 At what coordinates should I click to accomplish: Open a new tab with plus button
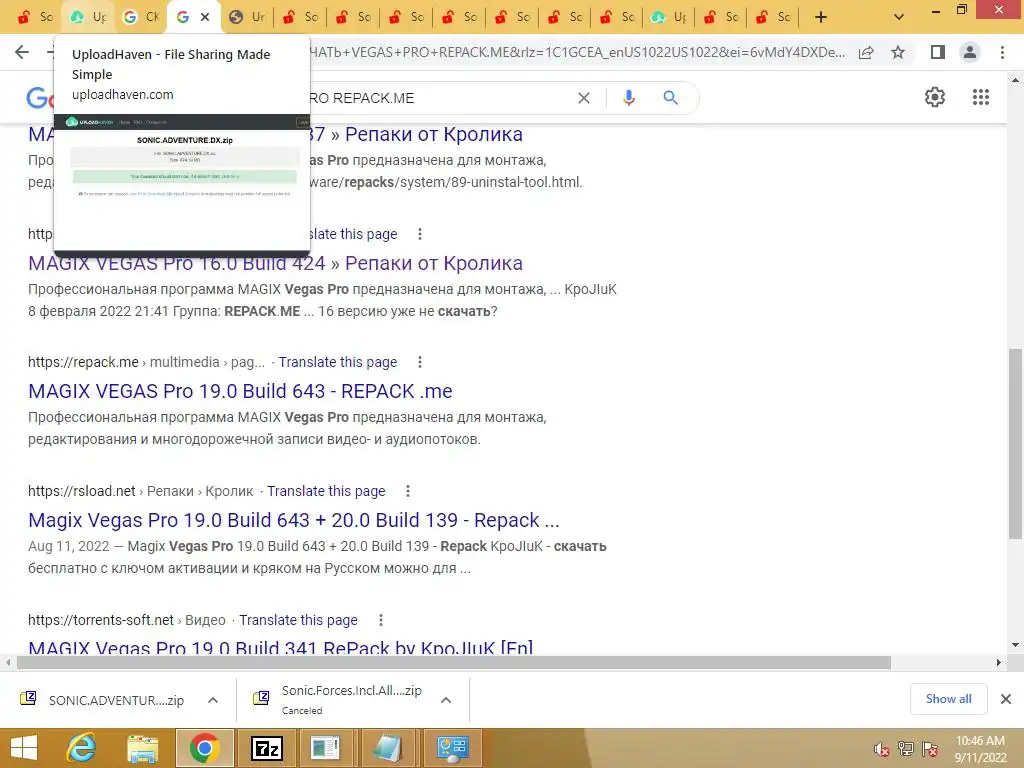tap(821, 17)
